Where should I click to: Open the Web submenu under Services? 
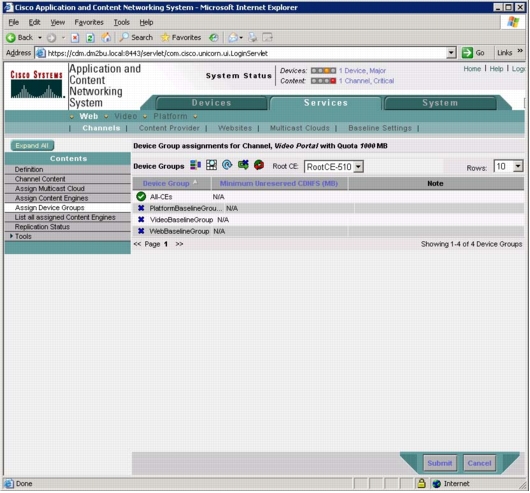click(89, 116)
